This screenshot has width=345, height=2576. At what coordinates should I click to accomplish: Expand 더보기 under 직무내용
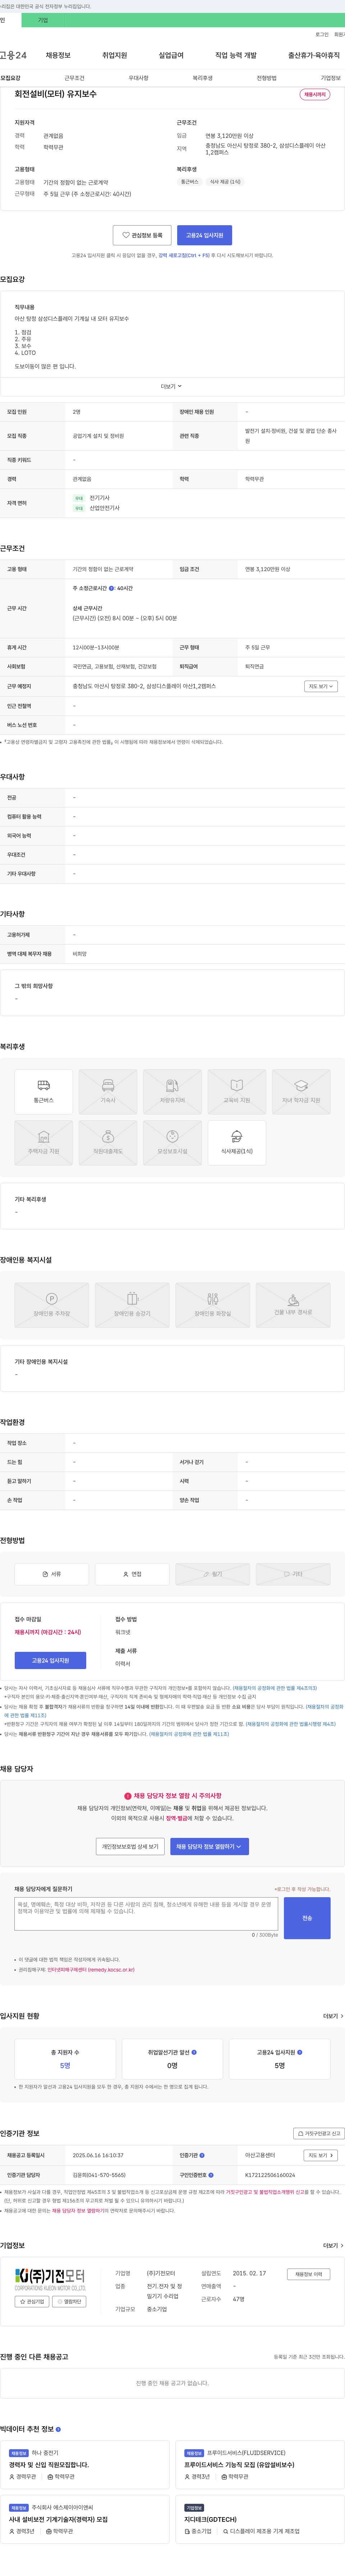coord(172,386)
